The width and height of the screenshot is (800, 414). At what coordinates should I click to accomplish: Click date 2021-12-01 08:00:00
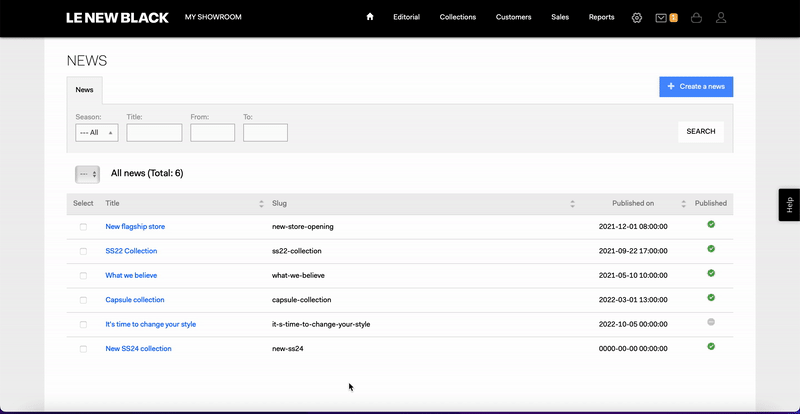633,227
